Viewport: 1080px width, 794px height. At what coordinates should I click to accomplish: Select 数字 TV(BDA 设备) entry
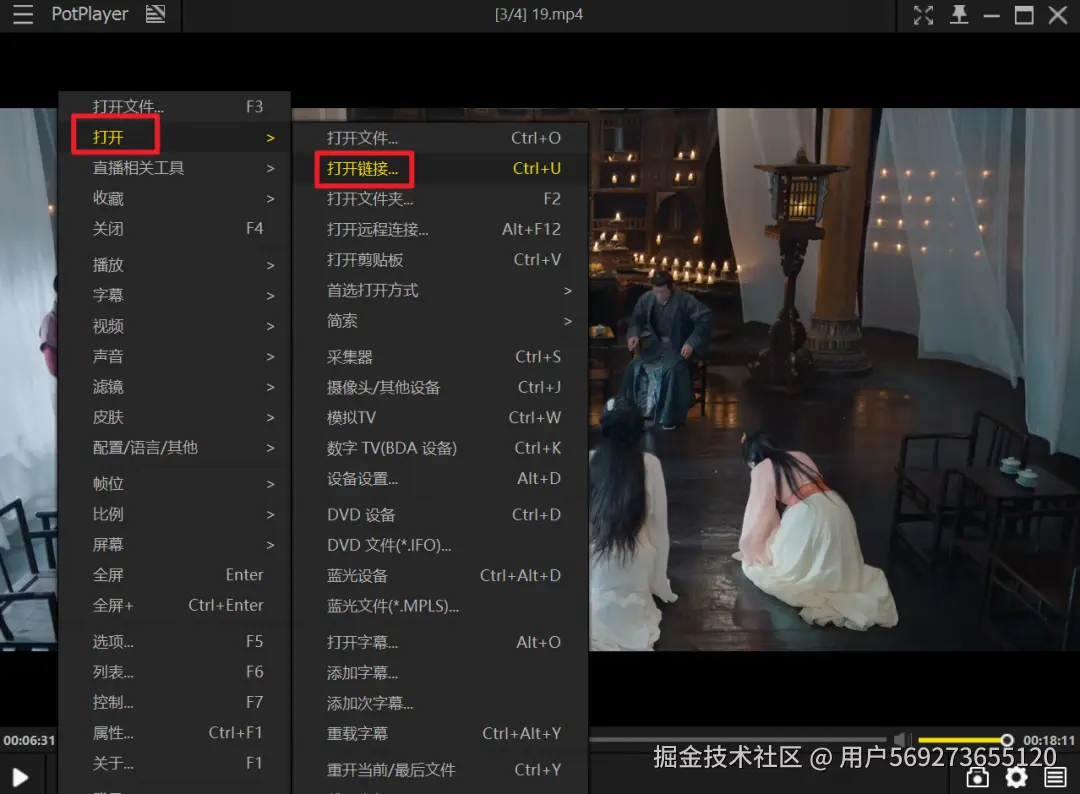pyautogui.click(x=441, y=448)
